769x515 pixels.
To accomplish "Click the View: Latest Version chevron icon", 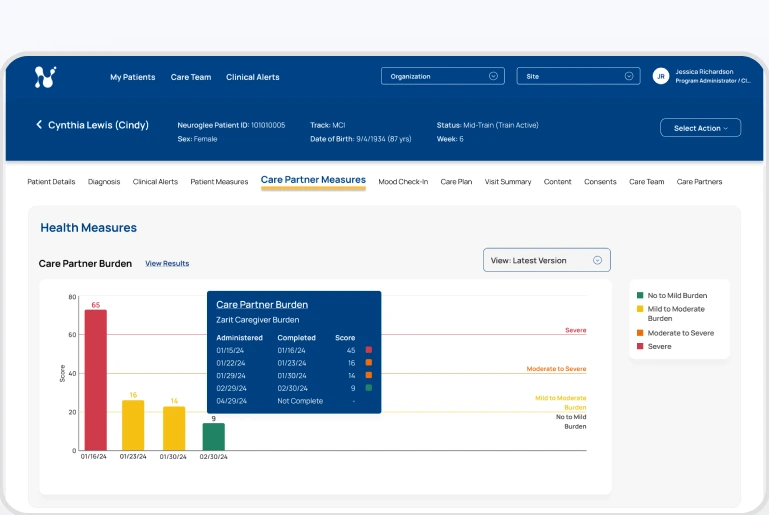I will pyautogui.click(x=597, y=260).
